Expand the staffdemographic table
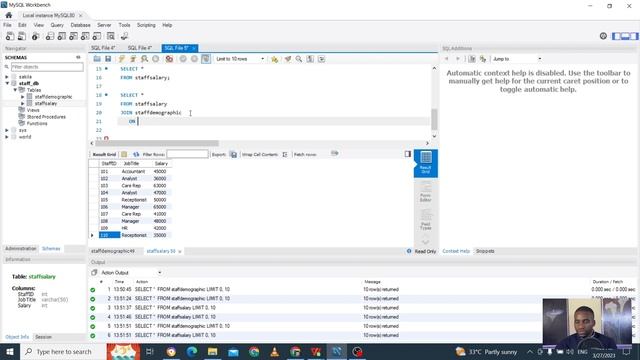The image size is (640, 360). [x=23, y=97]
